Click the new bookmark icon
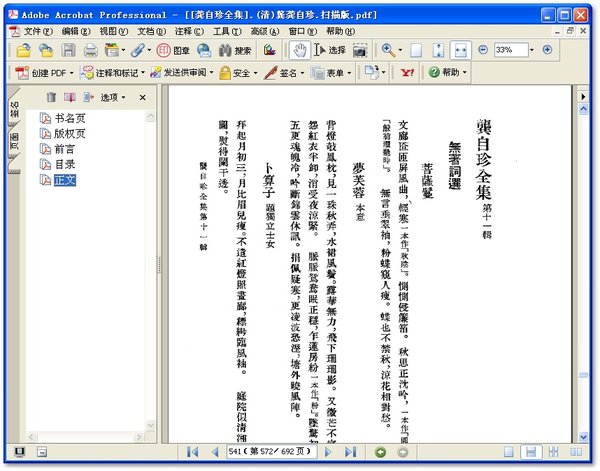This screenshot has width=600, height=471. click(x=70, y=97)
